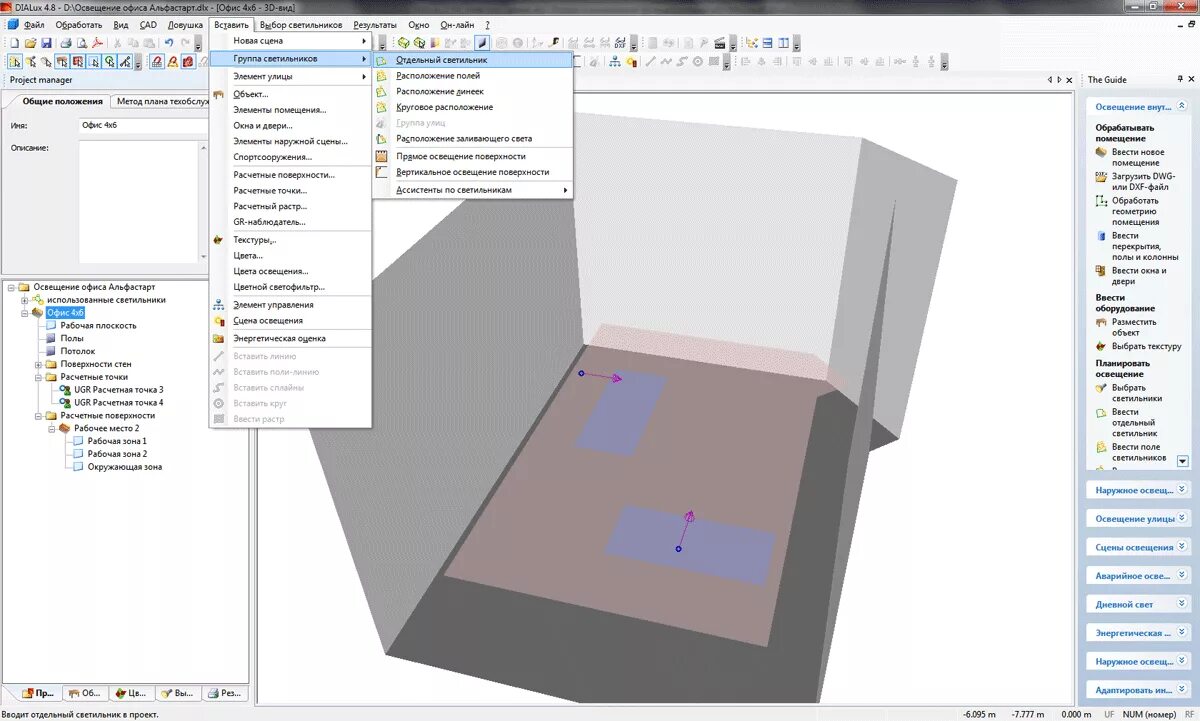Click the PDF export toolbar icon
The height and width of the screenshot is (721, 1200).
[x=97, y=43]
